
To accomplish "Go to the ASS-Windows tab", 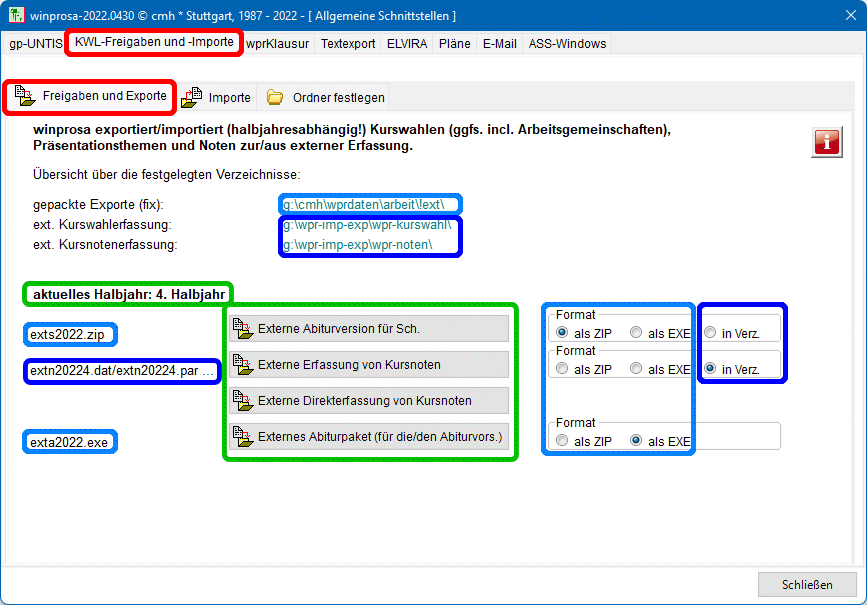I will tap(567, 44).
